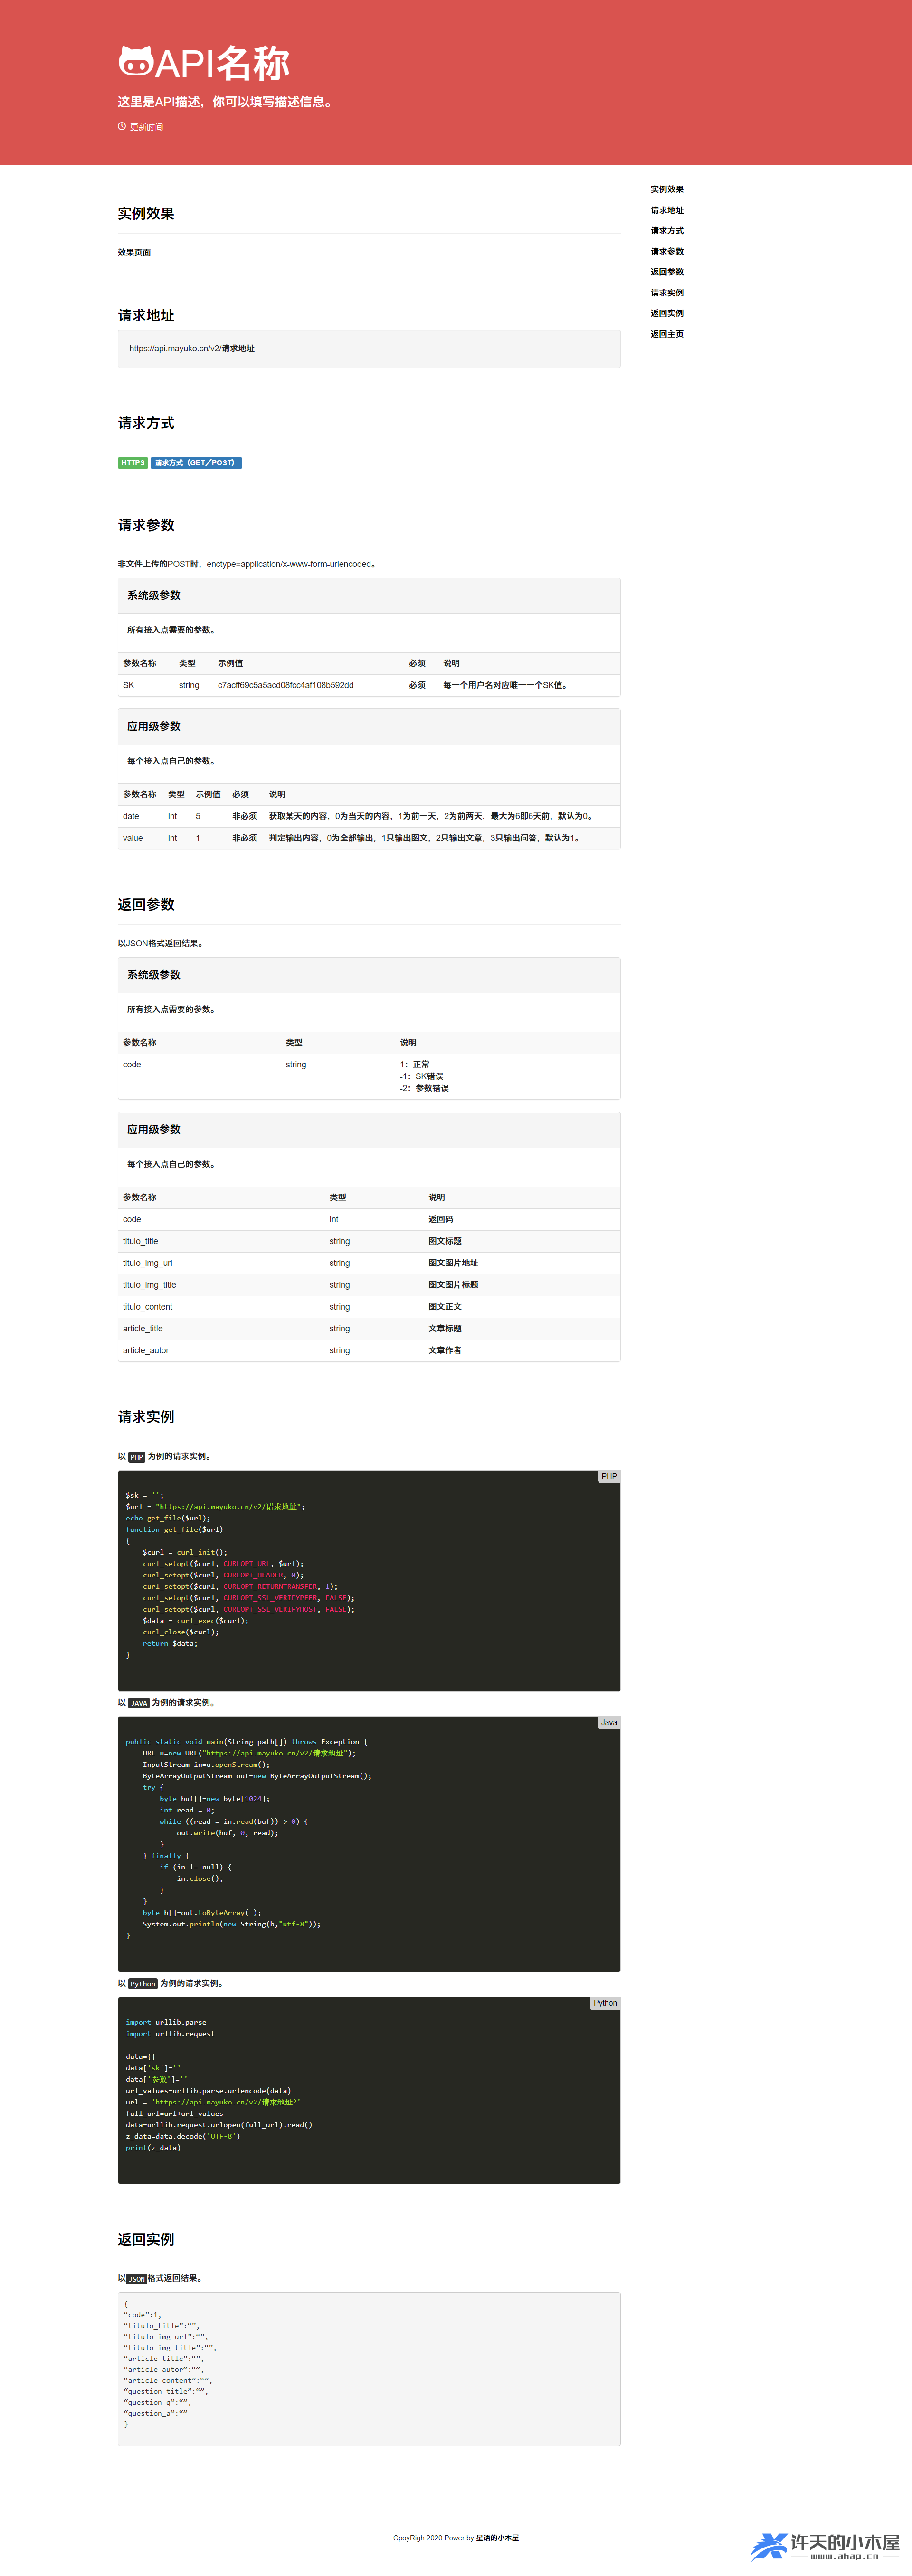The height and width of the screenshot is (2576, 912).
Task: Click the value parameter description 判定输出内容
Action: pyautogui.click(x=425, y=838)
